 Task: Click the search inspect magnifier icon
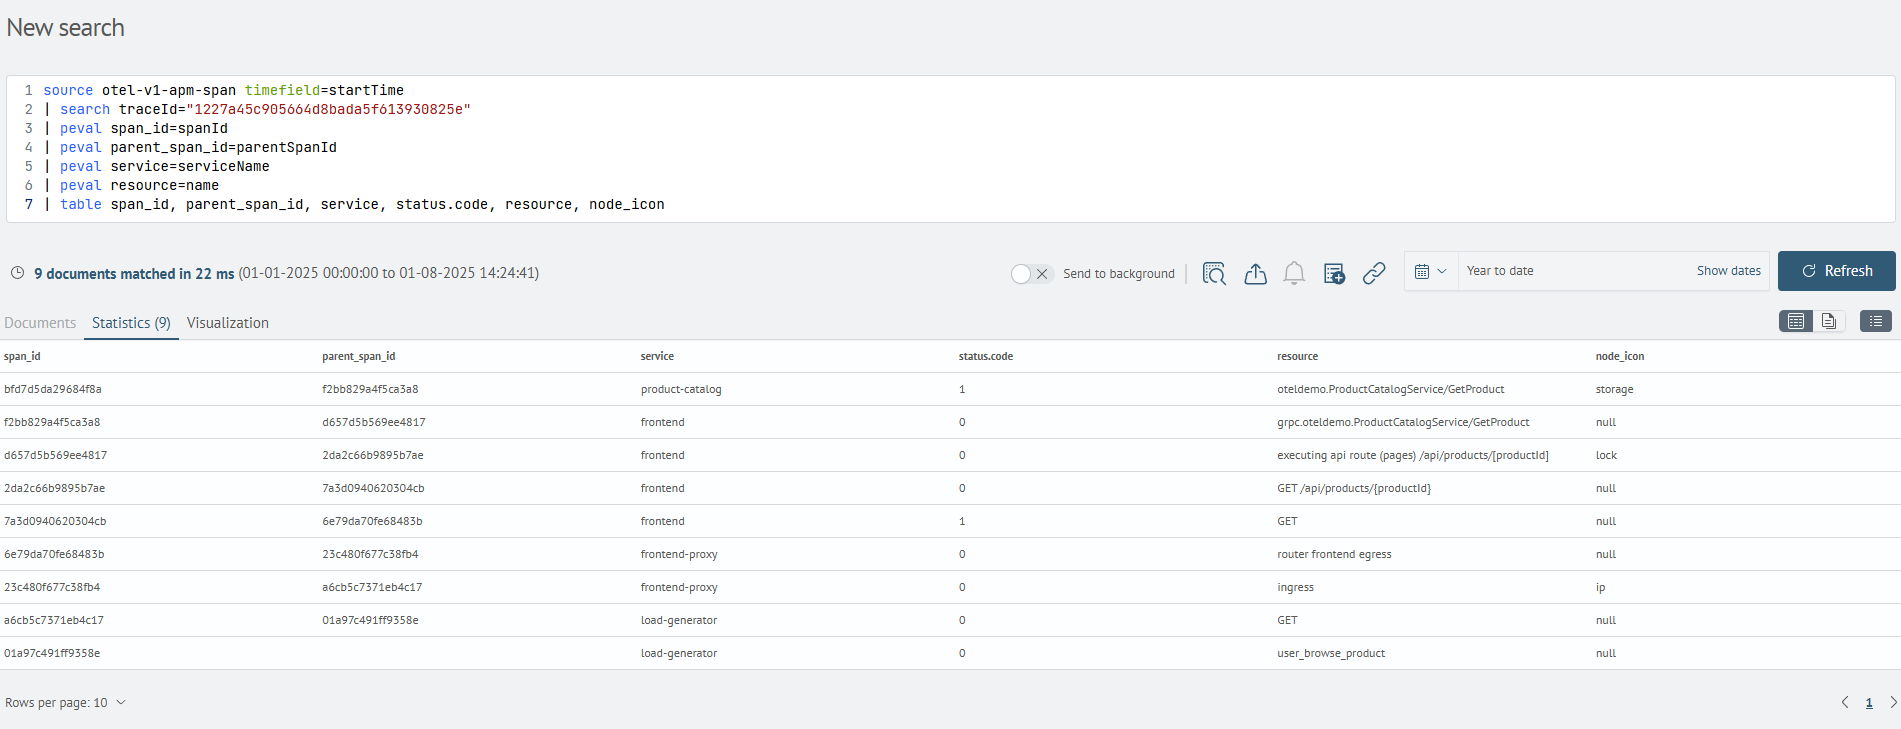point(1214,273)
